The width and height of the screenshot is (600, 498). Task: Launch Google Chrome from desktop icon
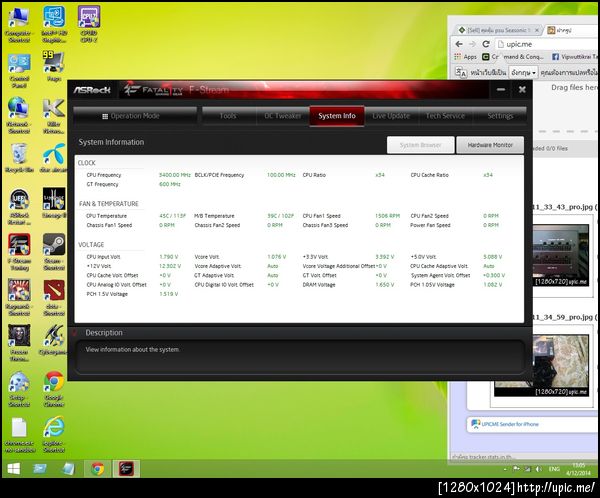(x=54, y=389)
